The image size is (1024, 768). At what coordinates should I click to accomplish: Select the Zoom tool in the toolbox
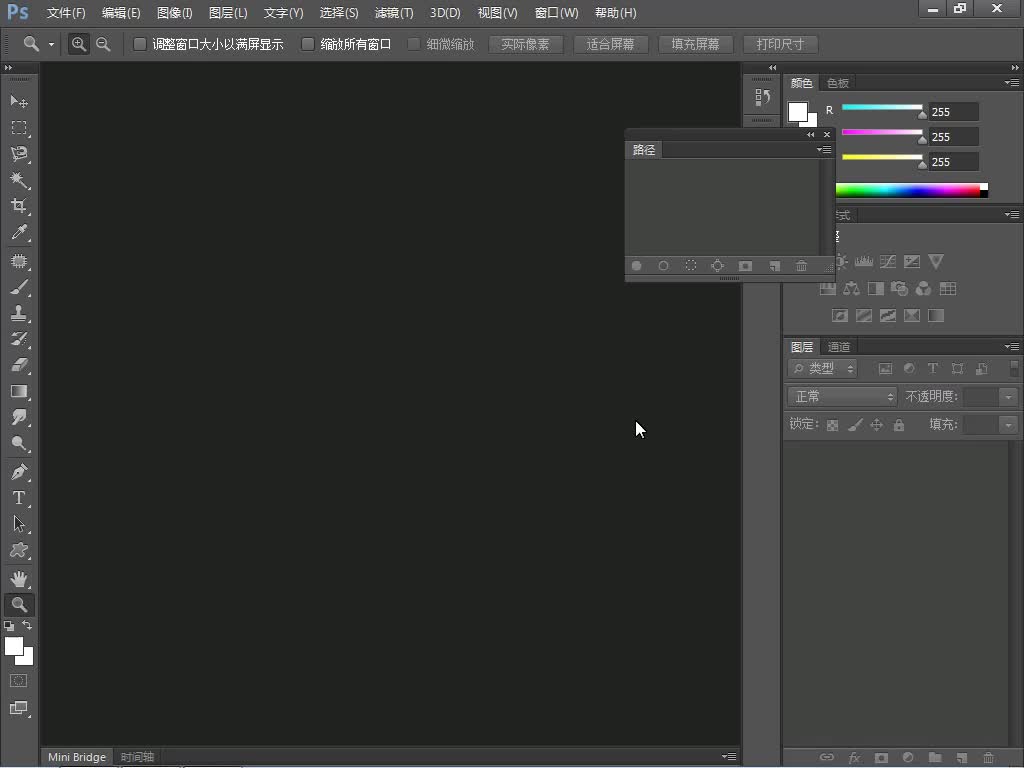click(x=19, y=605)
